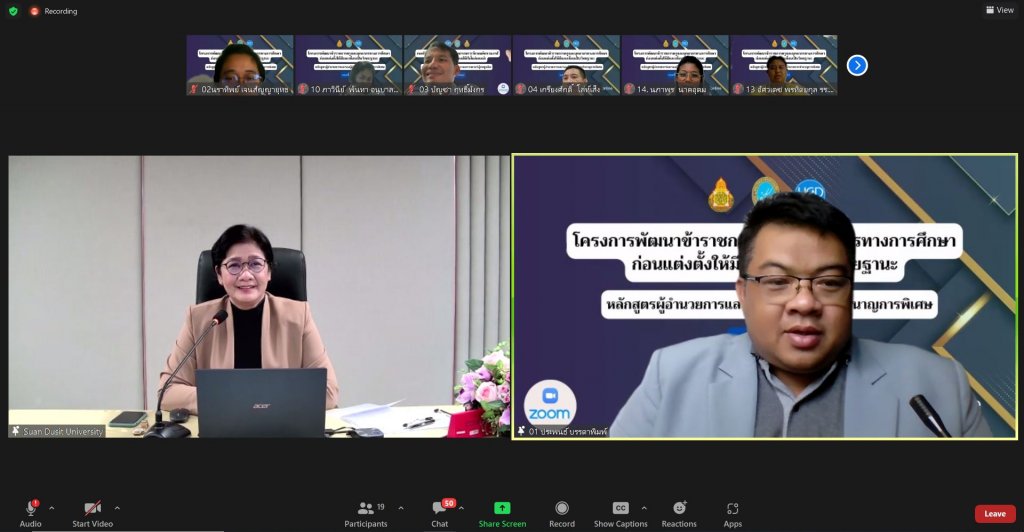Expand the Show Captions options chevron

click(644, 508)
